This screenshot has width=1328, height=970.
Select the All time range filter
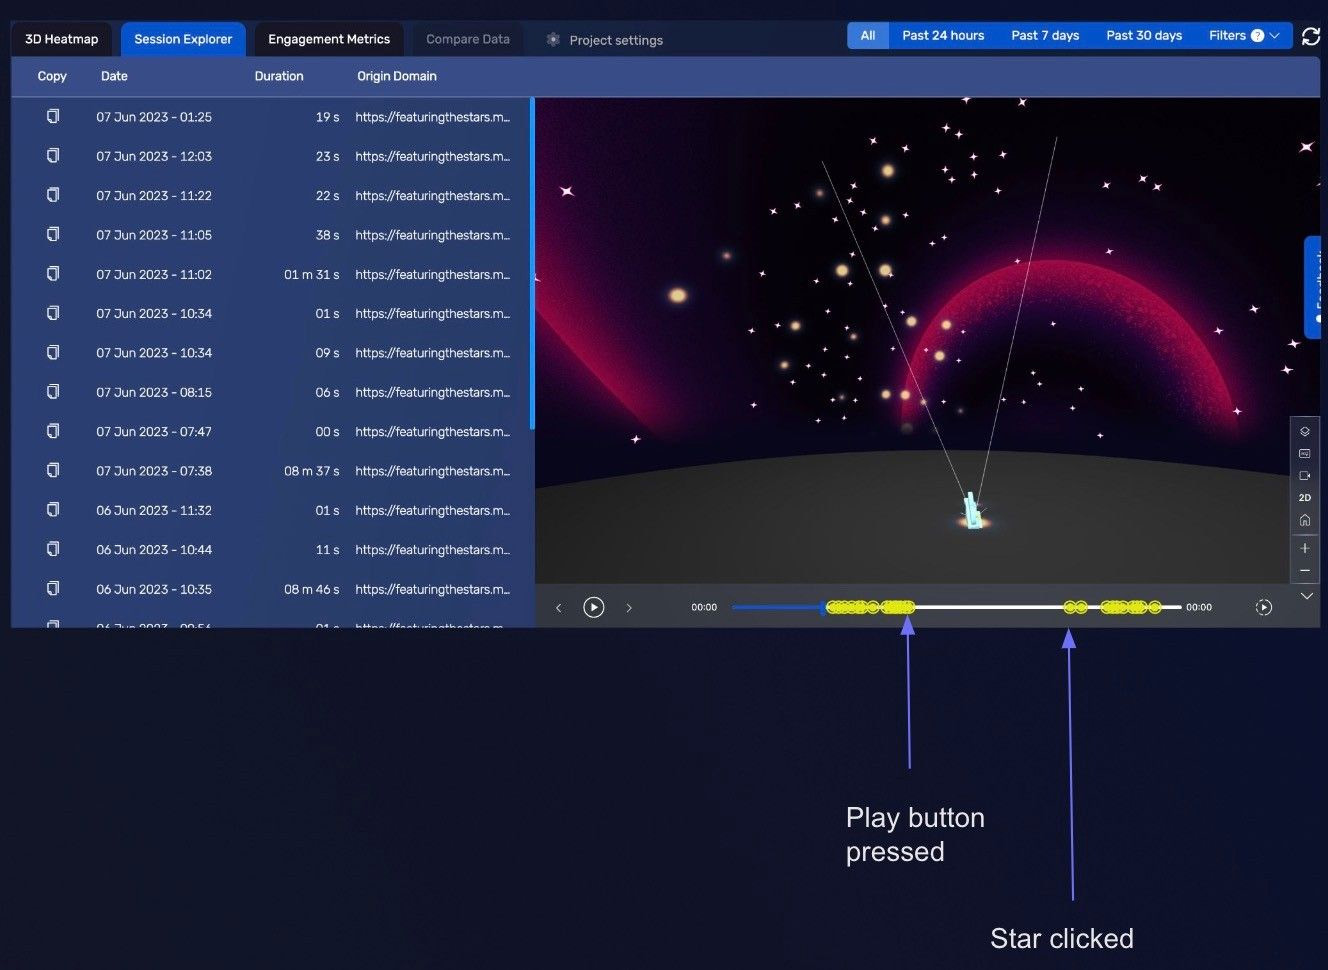pyautogui.click(x=867, y=35)
